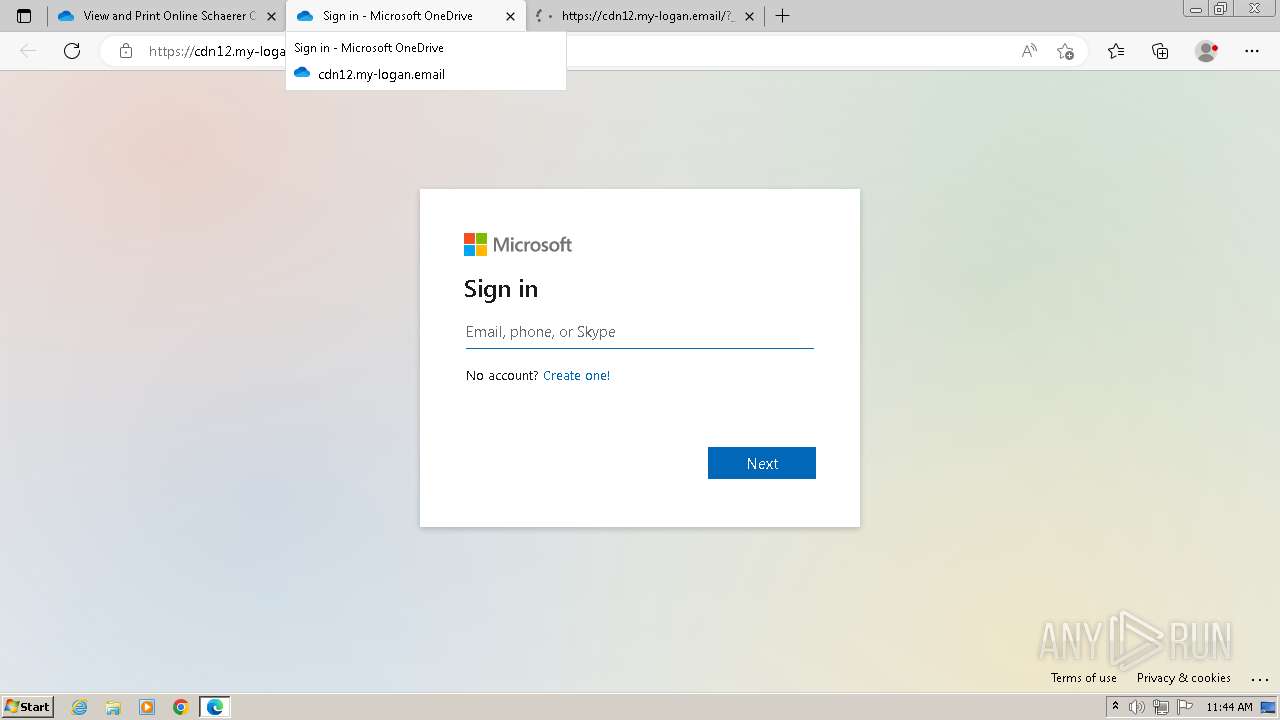
Task: Refresh the current page
Action: click(72, 51)
